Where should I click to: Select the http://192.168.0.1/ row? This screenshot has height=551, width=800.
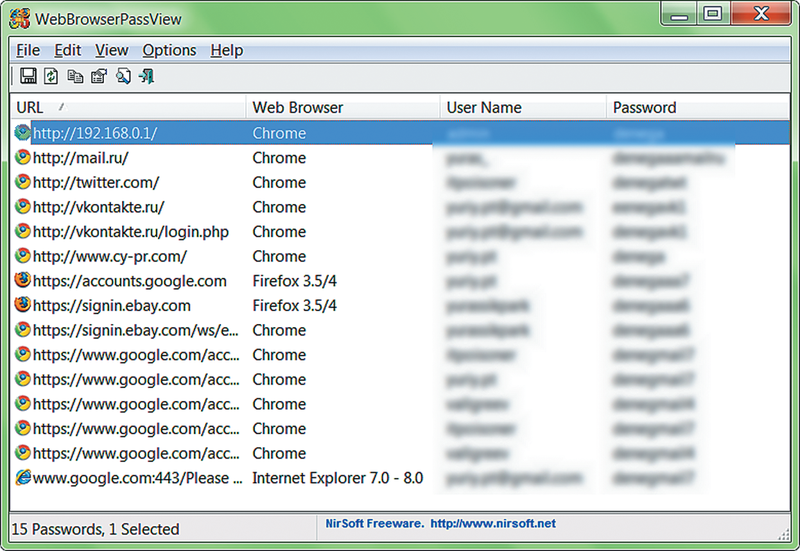[401, 133]
